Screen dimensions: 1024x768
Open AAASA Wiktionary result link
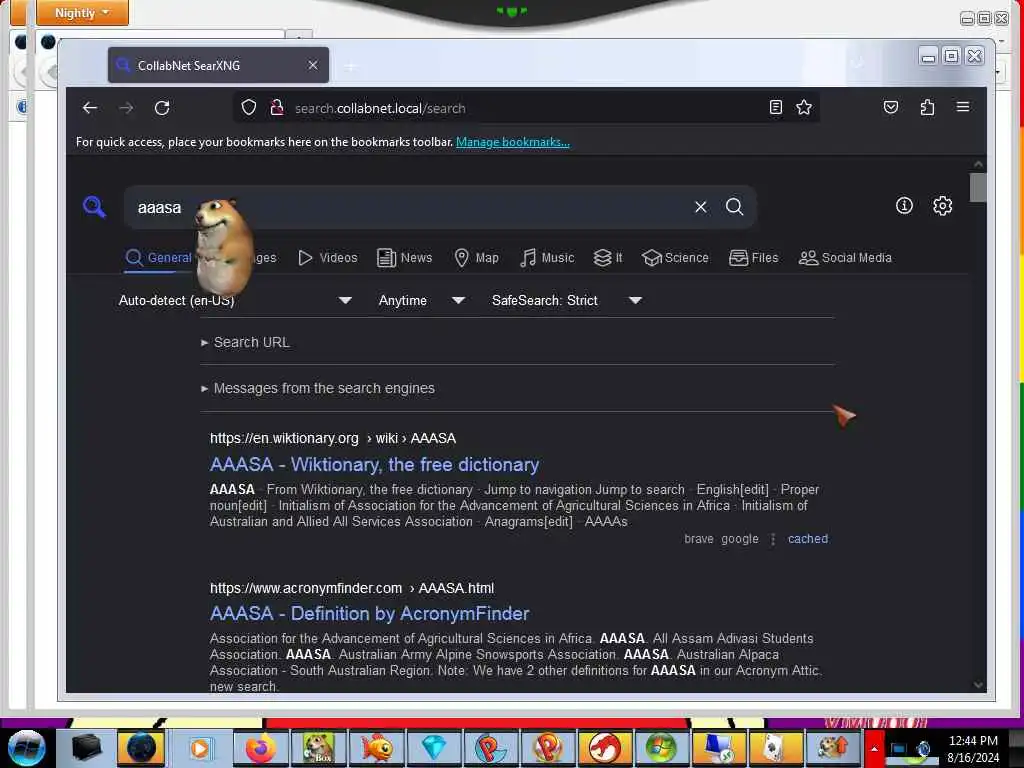point(374,464)
